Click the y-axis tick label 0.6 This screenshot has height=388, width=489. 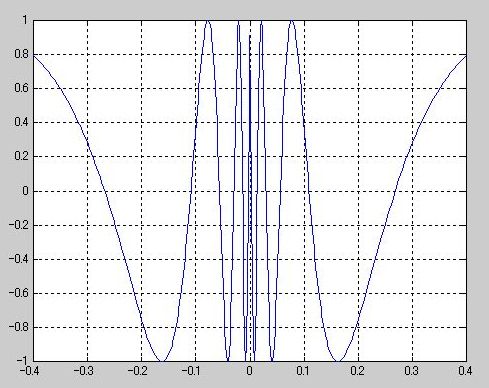pos(22,88)
